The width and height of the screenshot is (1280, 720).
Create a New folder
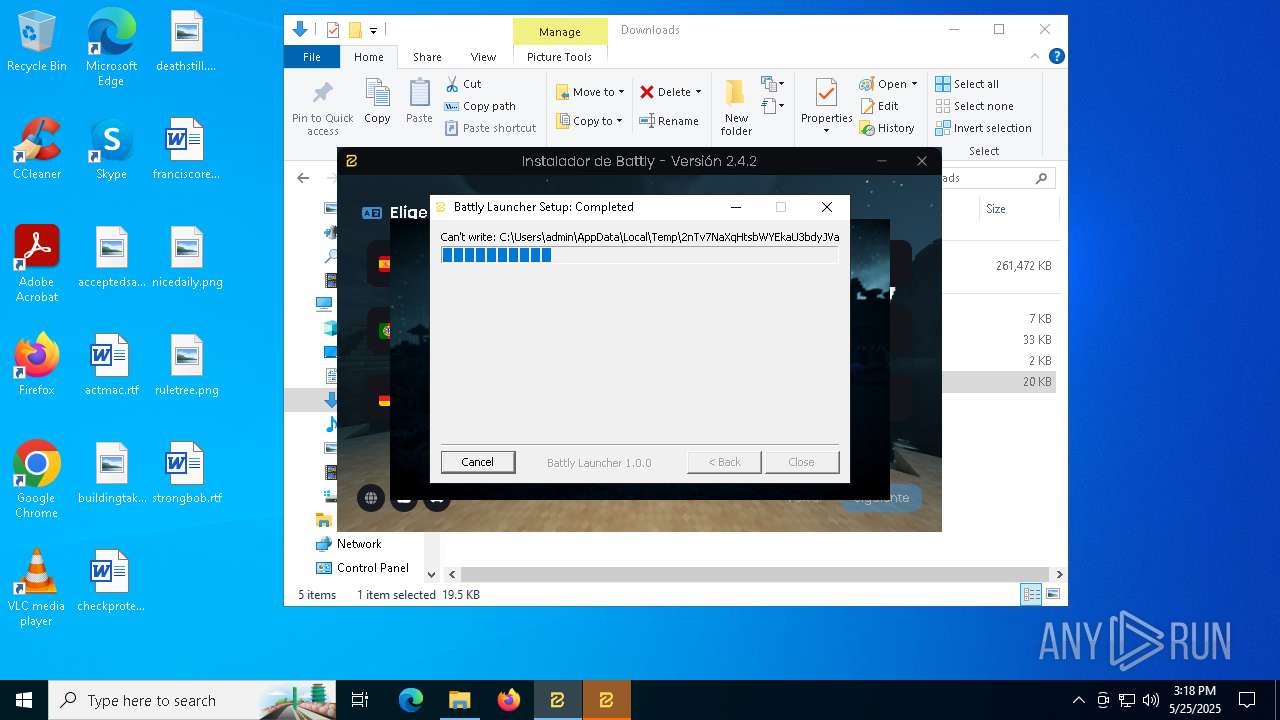(736, 108)
